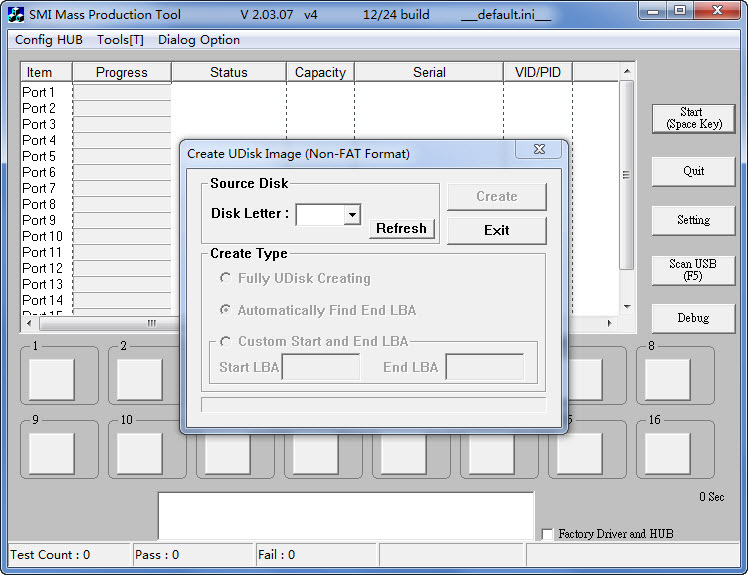Click the Fail : 0 status field
The width and height of the screenshot is (748, 575).
316,555
